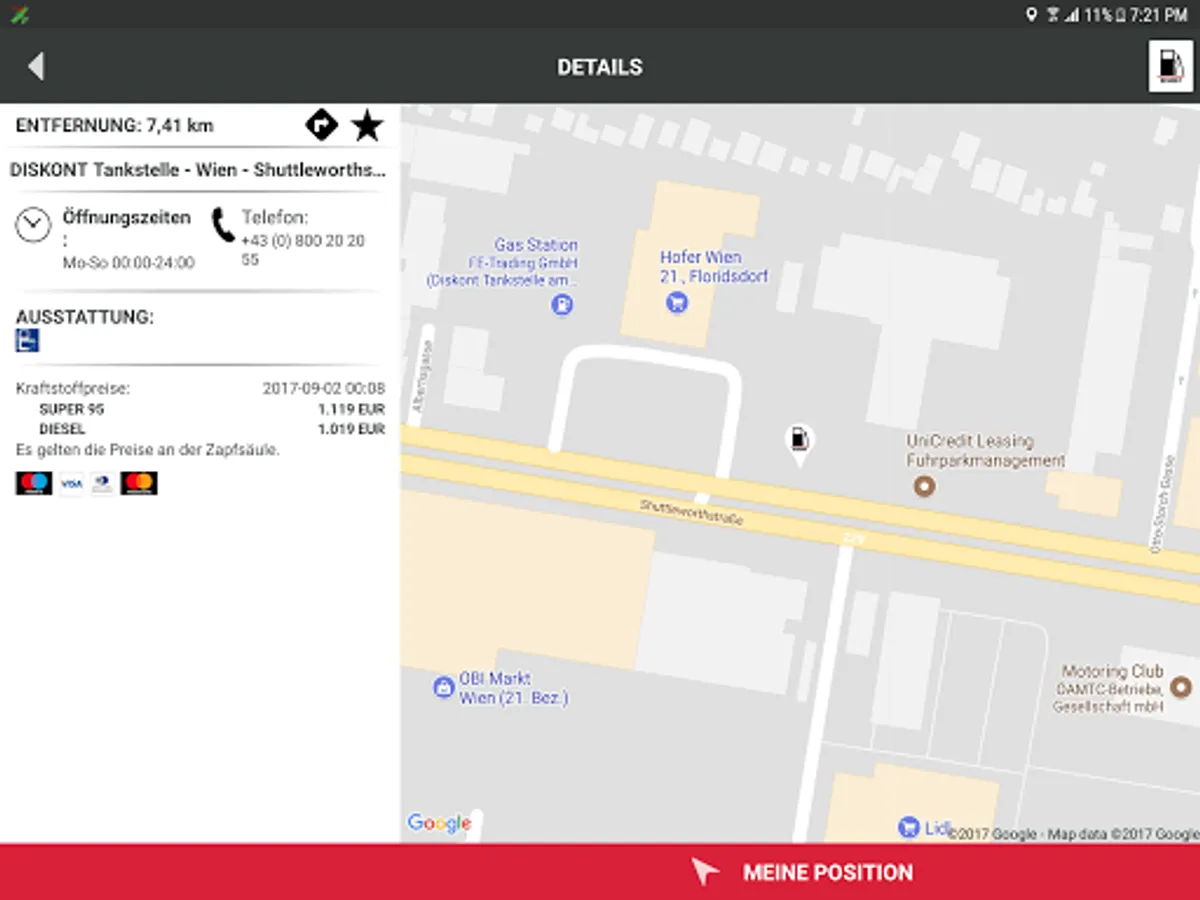This screenshot has height=900, width=1200.
Task: Open the fuel pump icon in header
Action: point(1170,67)
